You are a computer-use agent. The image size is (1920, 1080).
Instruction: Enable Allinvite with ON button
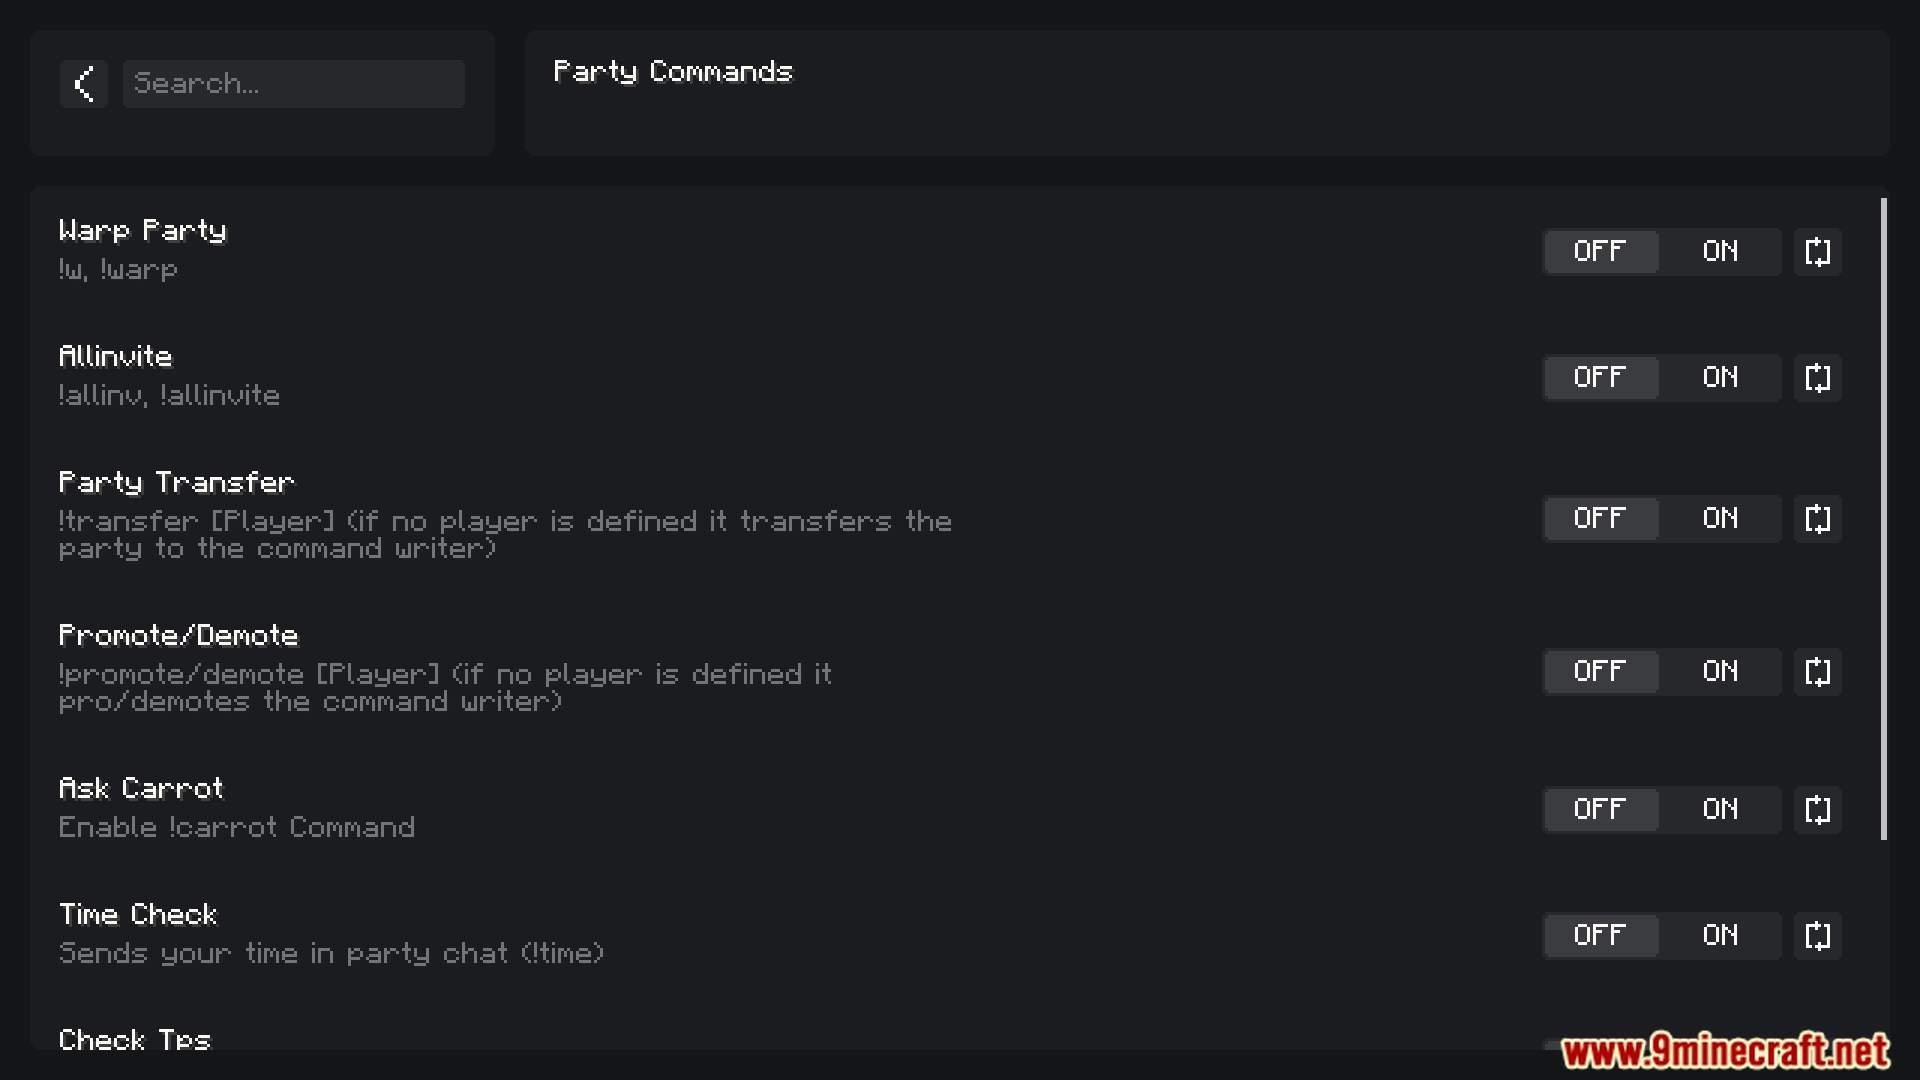1720,377
